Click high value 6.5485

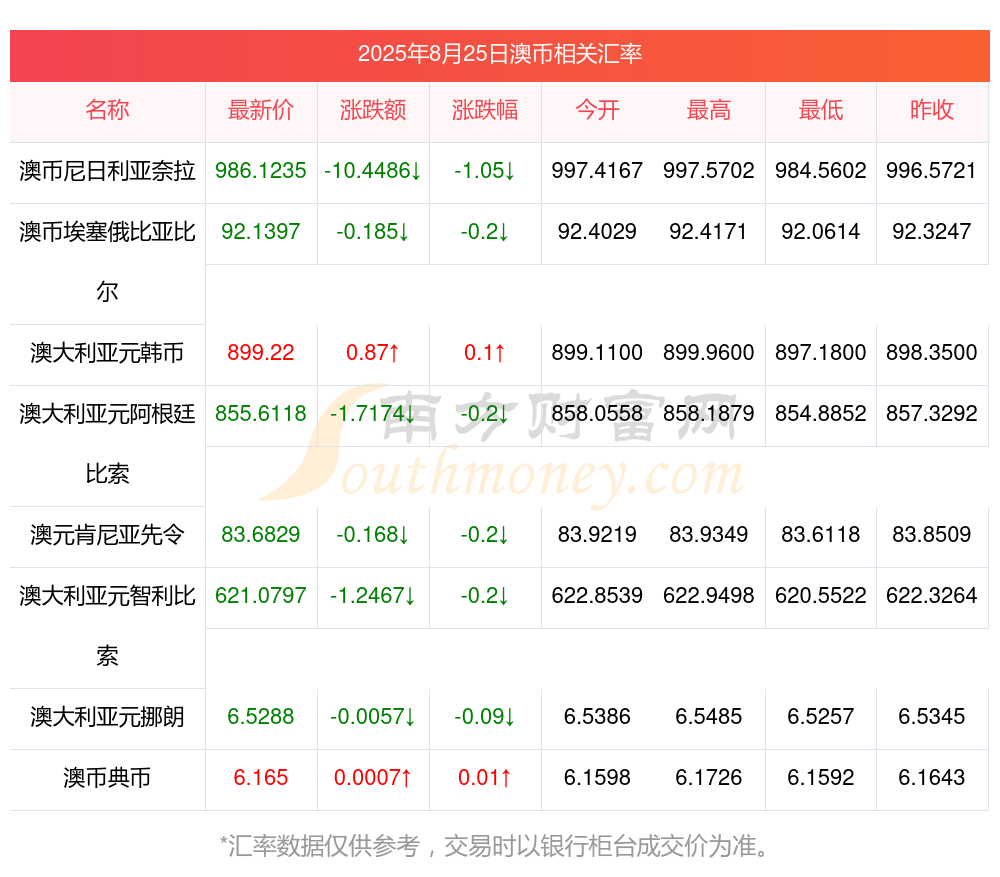[709, 717]
